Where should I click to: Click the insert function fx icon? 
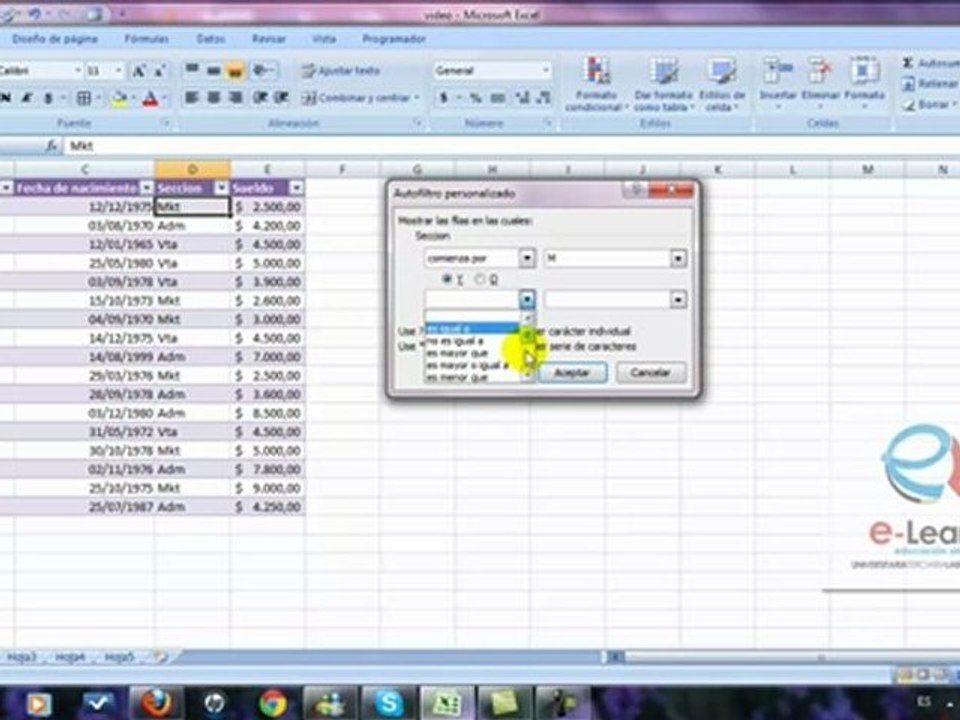coord(51,146)
